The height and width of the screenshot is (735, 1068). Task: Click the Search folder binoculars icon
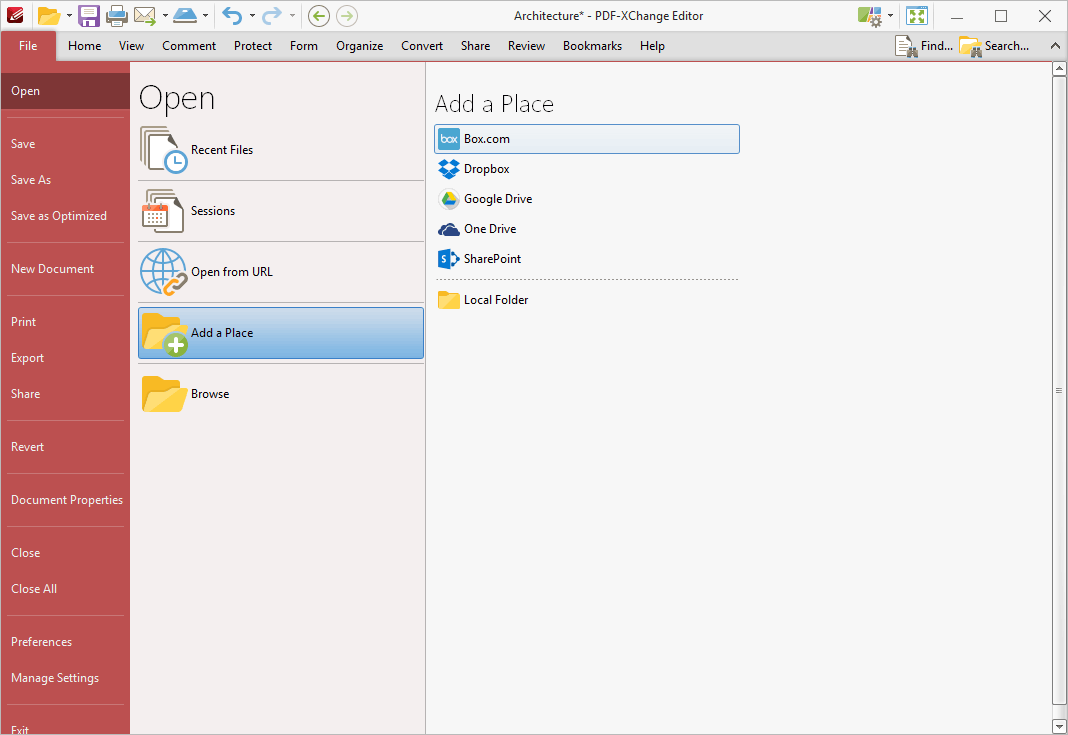pos(971,46)
